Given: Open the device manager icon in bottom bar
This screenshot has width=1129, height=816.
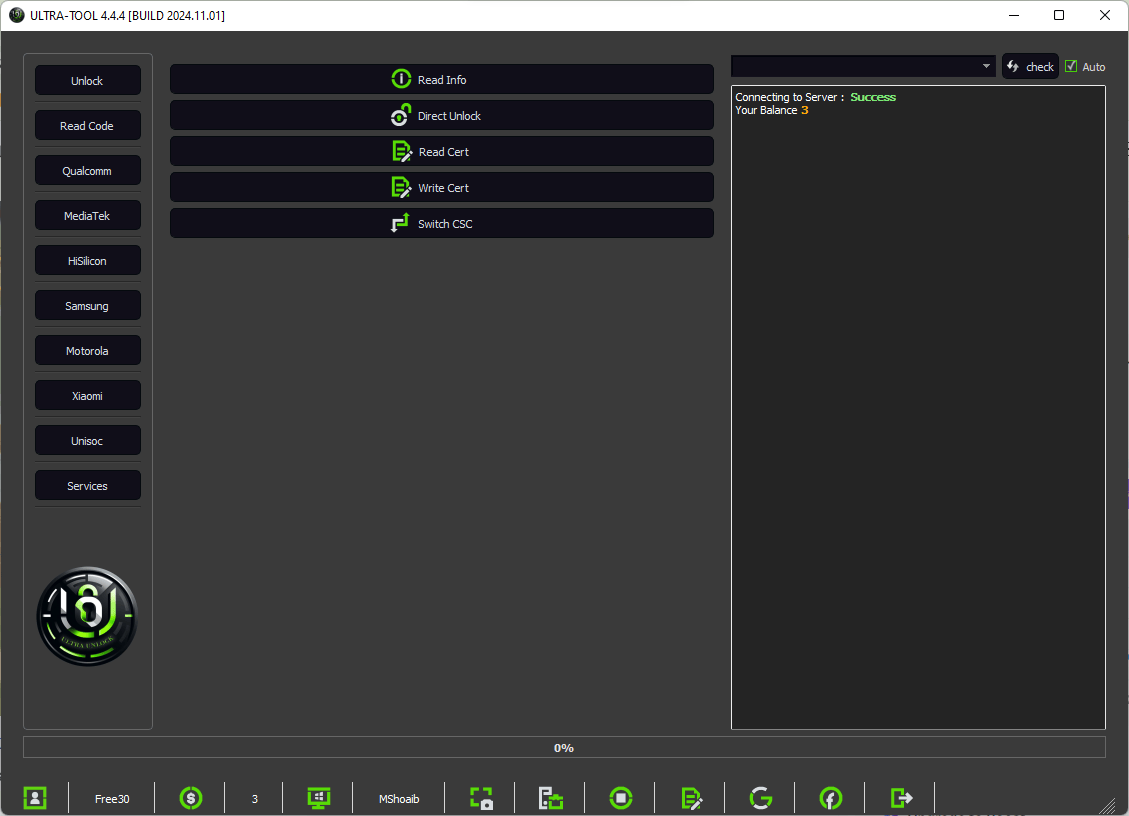Looking at the screenshot, I should click(551, 798).
